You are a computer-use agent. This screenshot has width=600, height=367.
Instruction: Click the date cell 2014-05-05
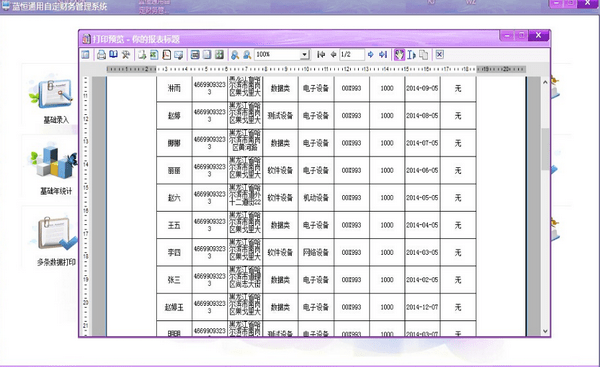click(422, 198)
